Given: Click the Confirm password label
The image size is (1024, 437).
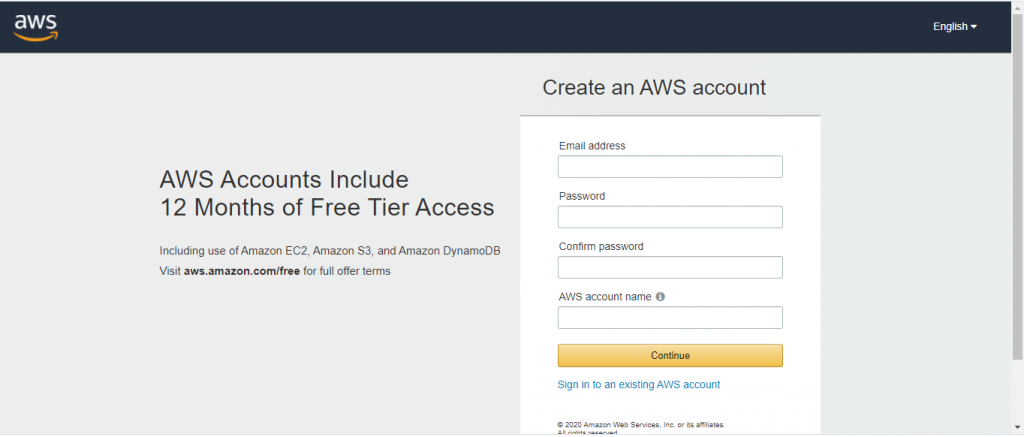Looking at the screenshot, I should 601,246.
